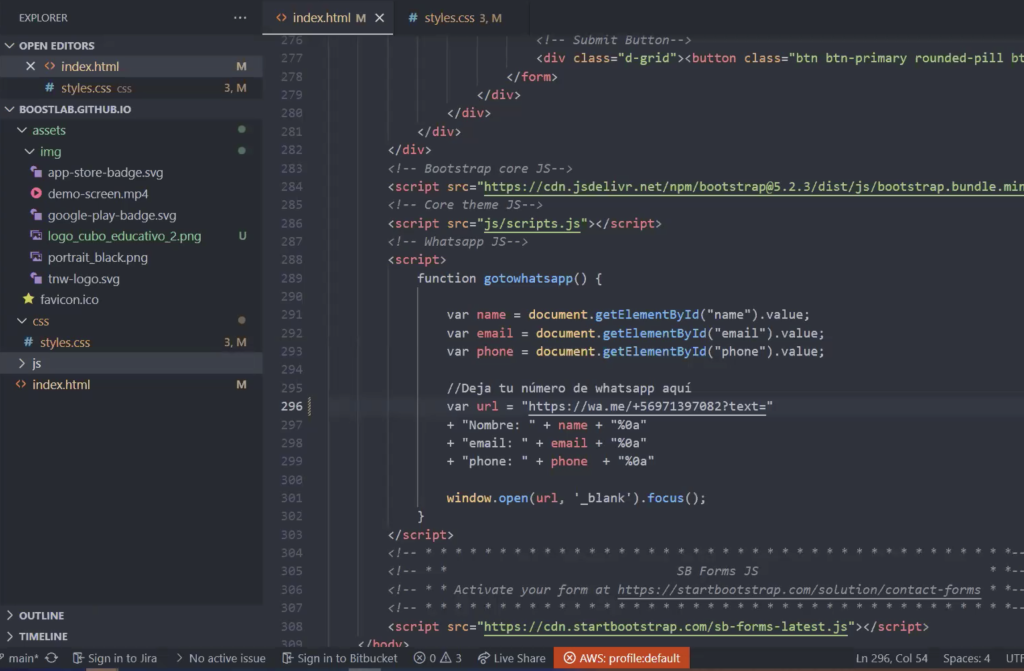Viewport: 1024px width, 671px height.
Task: Close index.html editor tab
Action: click(379, 18)
